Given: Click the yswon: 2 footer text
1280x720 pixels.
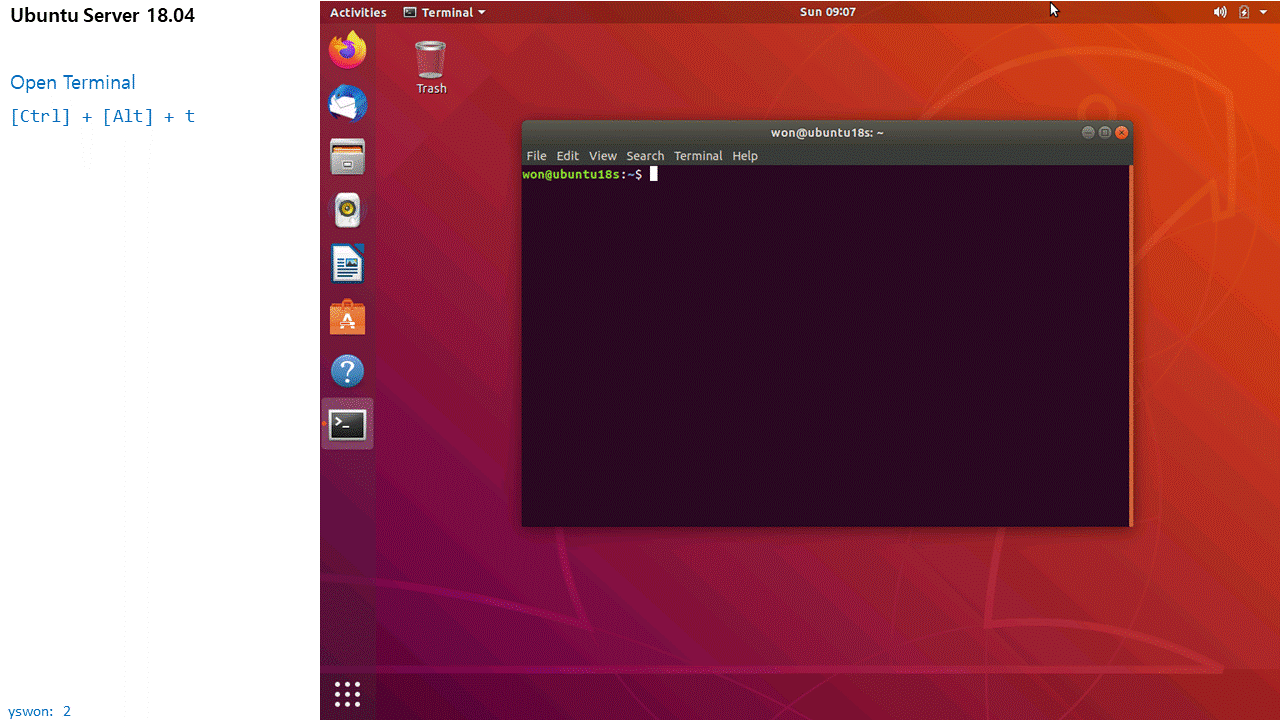Looking at the screenshot, I should (x=40, y=711).
